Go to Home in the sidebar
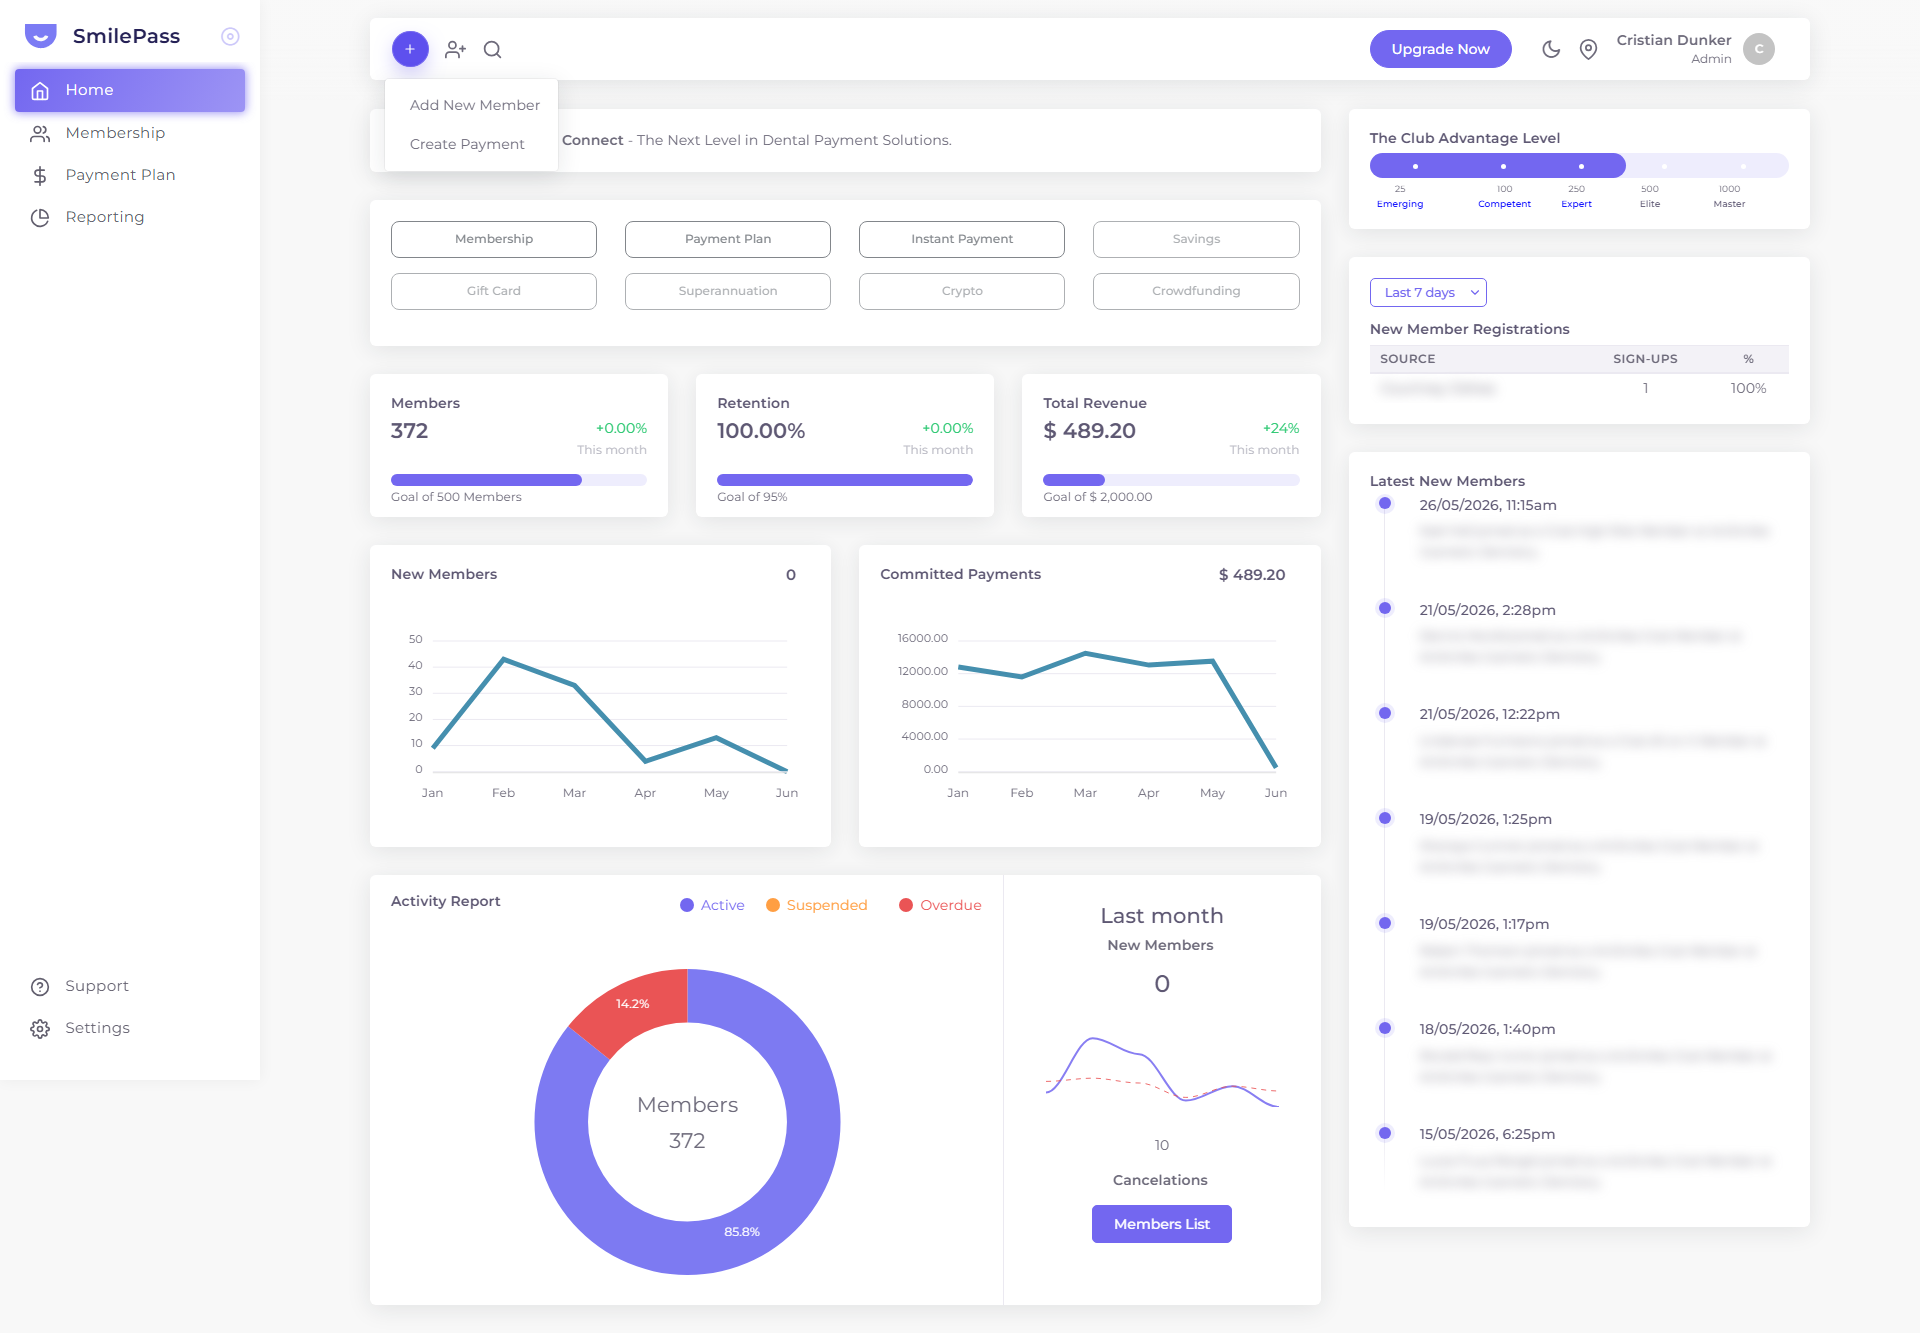The width and height of the screenshot is (1920, 1333). (130, 90)
